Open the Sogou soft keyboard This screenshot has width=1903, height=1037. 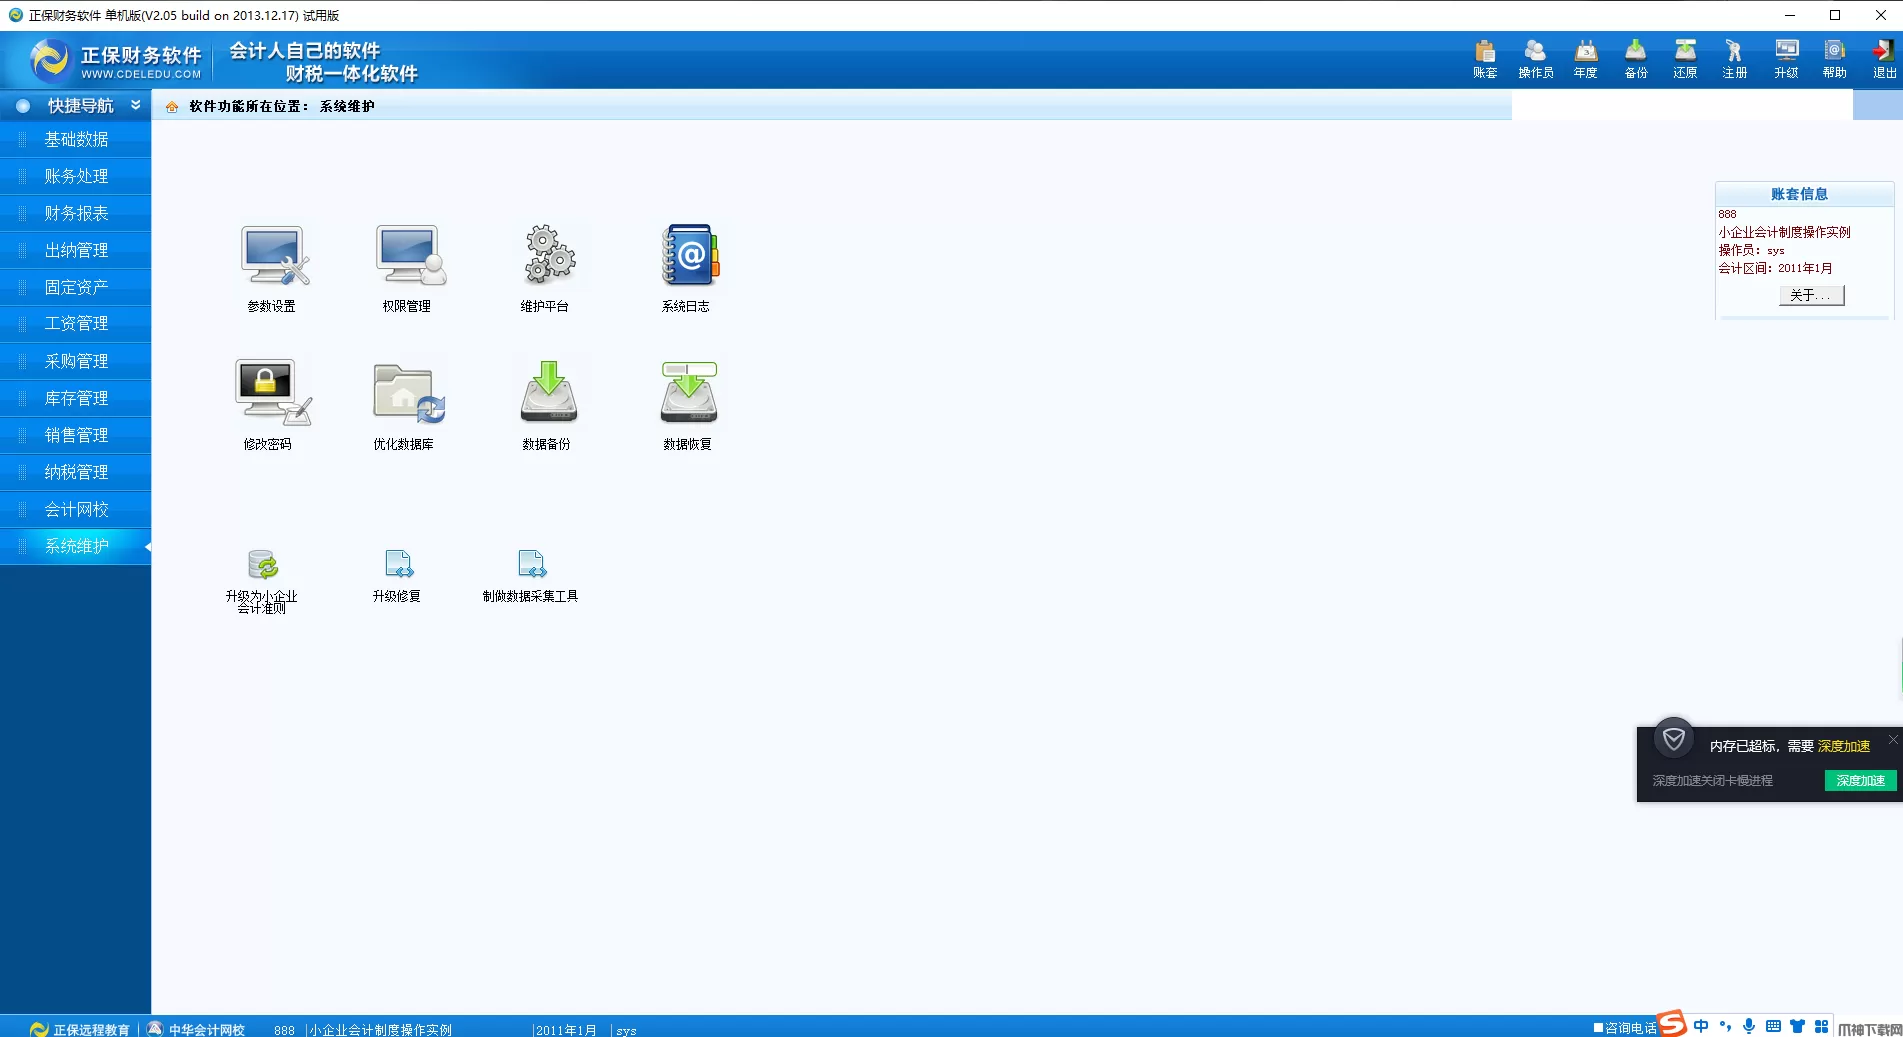click(1773, 1026)
